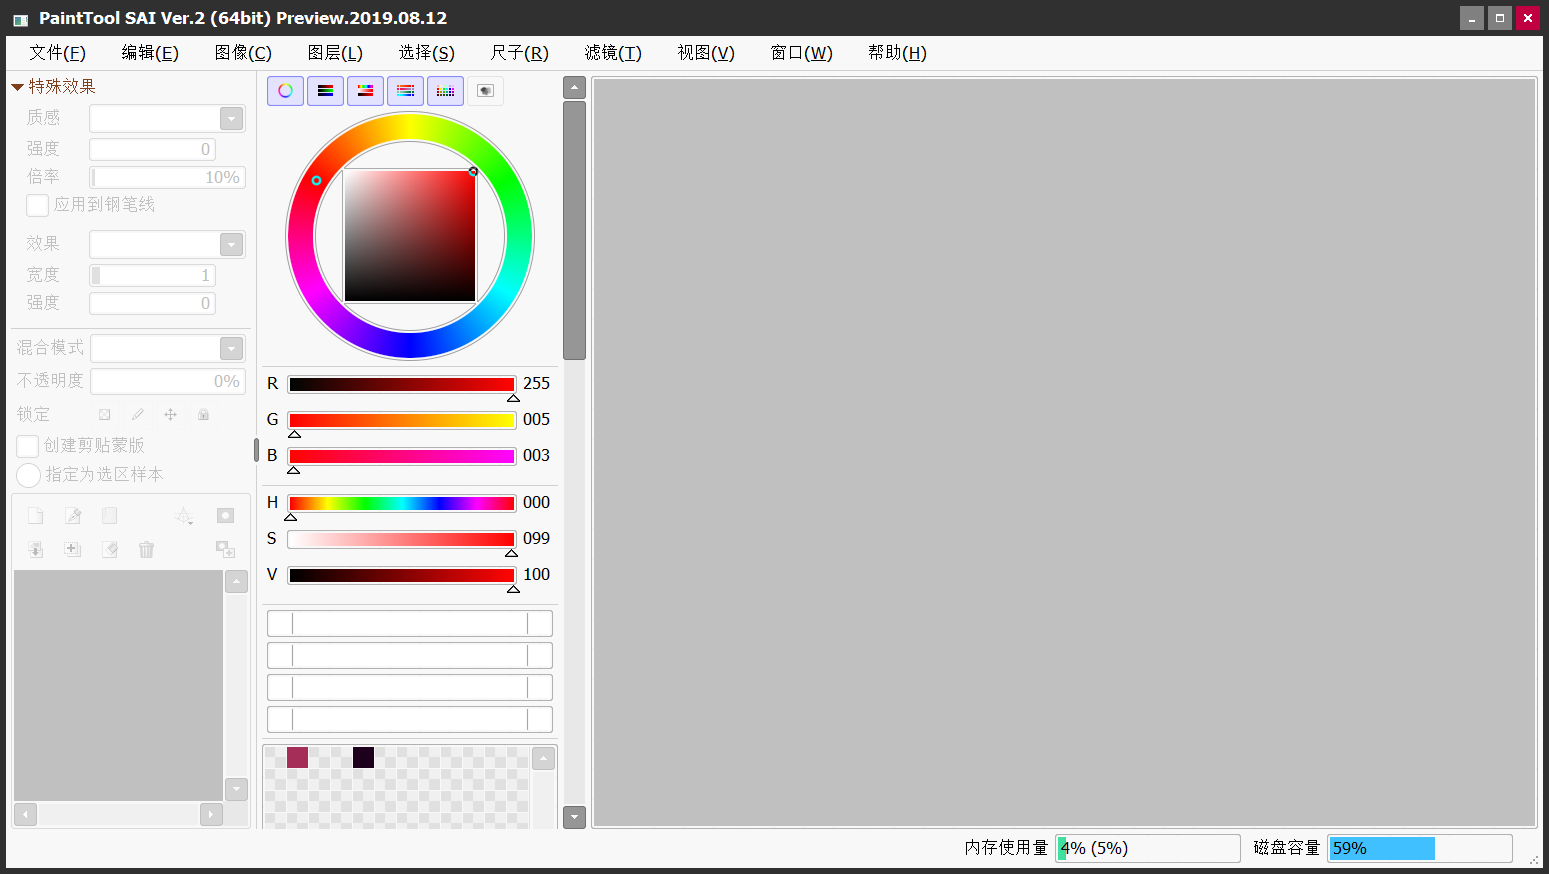This screenshot has height=874, width=1549.
Task: Click the lock transparency (checkerboard) icon
Action: [104, 414]
